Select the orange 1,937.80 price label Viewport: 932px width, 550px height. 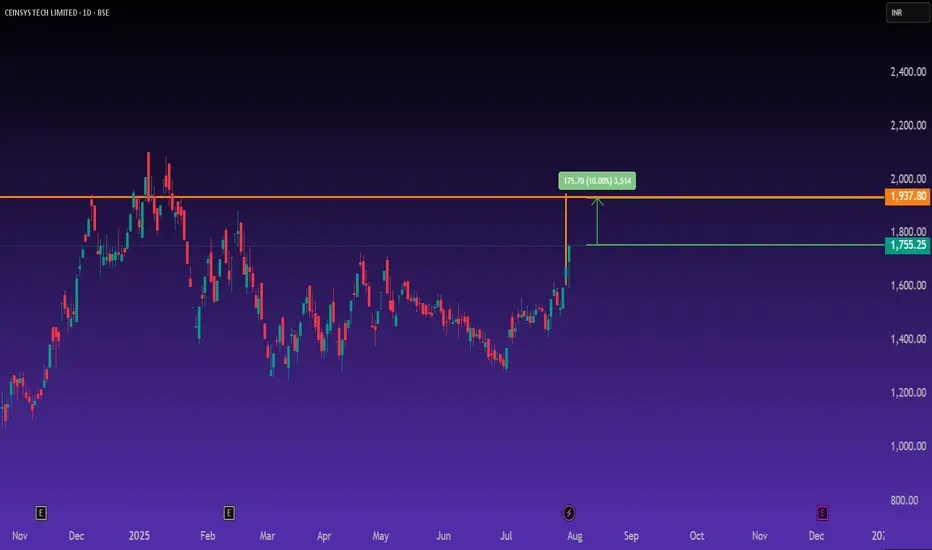click(x=908, y=196)
